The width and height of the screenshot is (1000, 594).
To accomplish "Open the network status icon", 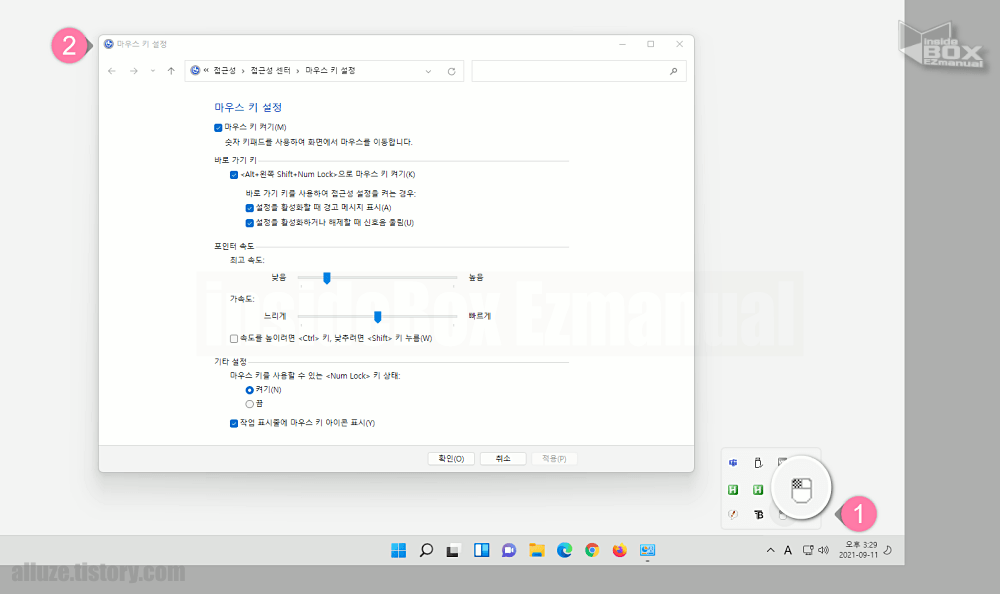I will click(808, 550).
